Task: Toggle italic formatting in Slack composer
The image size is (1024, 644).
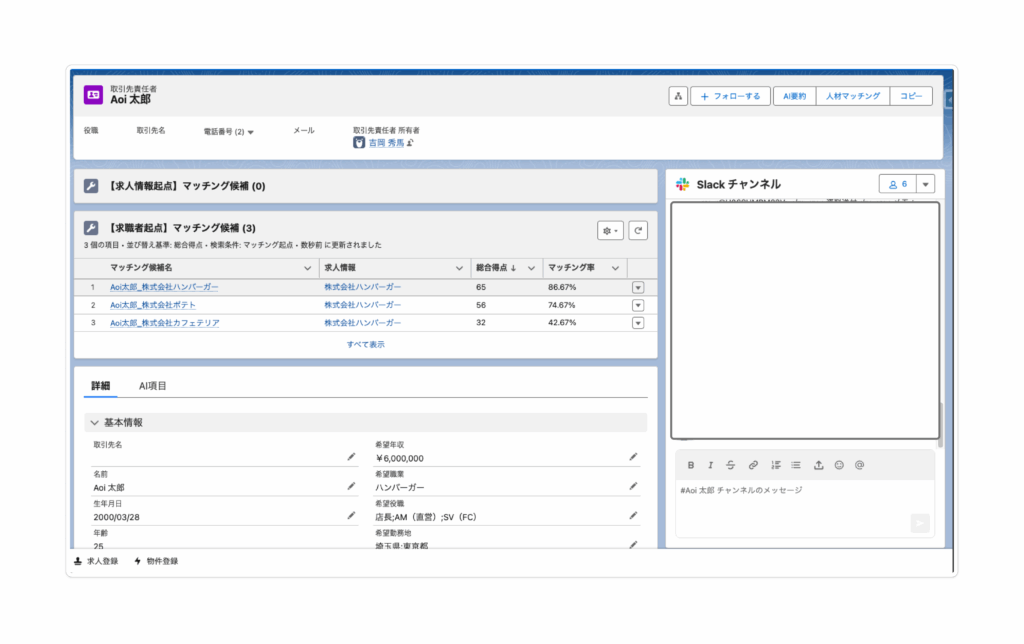Action: click(x=710, y=465)
